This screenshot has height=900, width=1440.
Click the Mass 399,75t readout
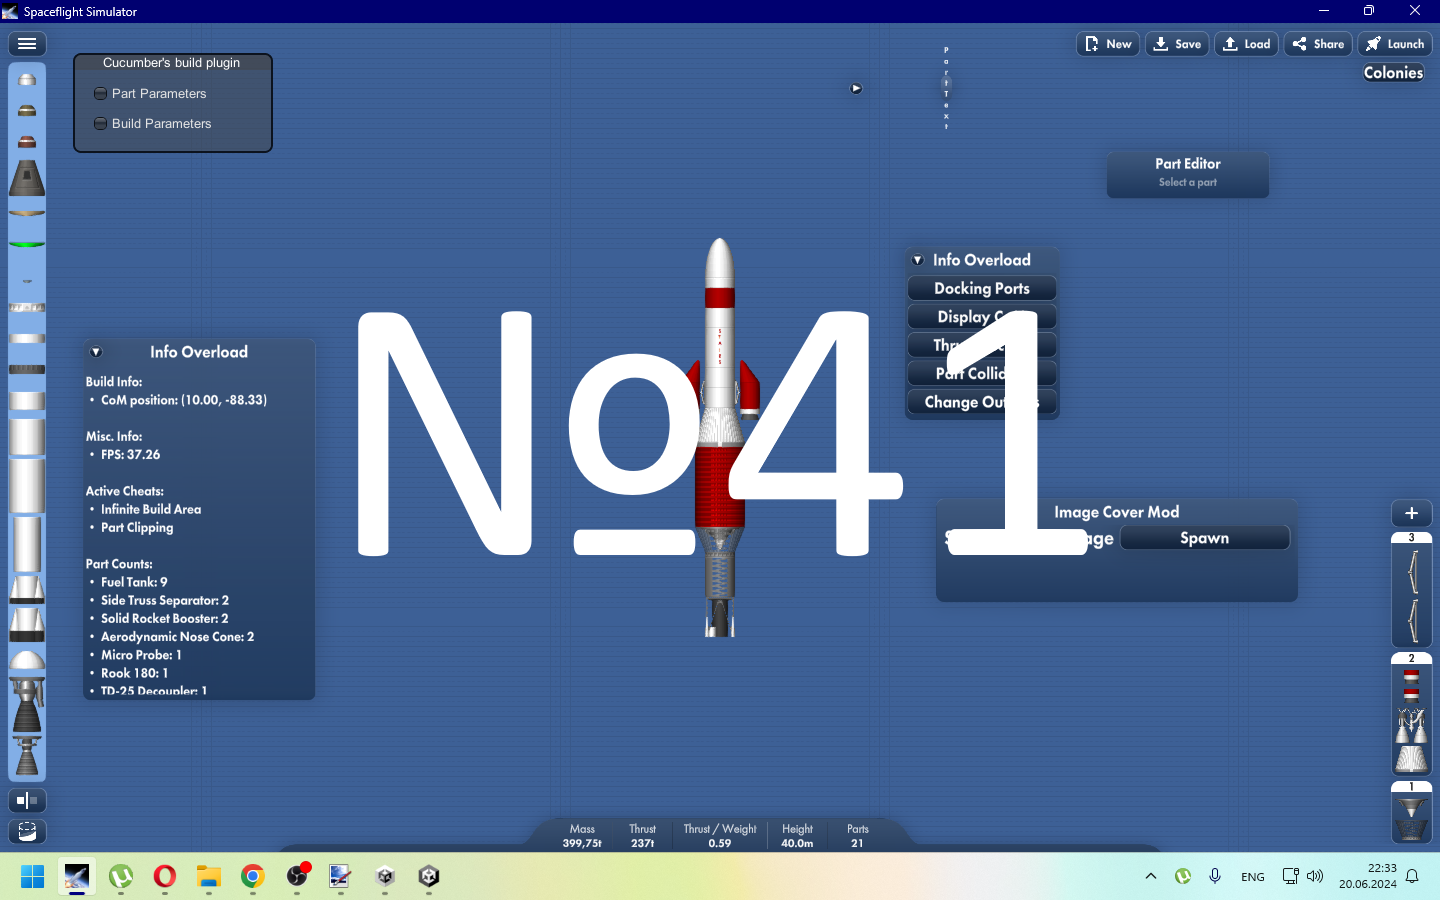(582, 836)
